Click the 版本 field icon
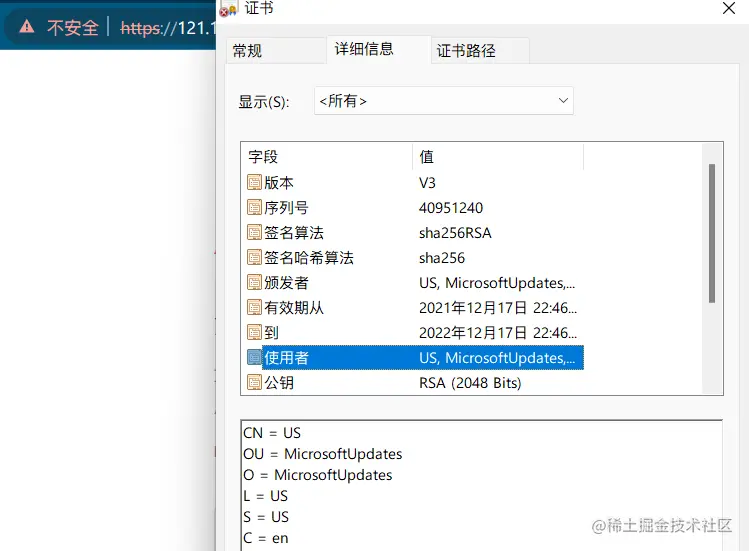 [255, 182]
